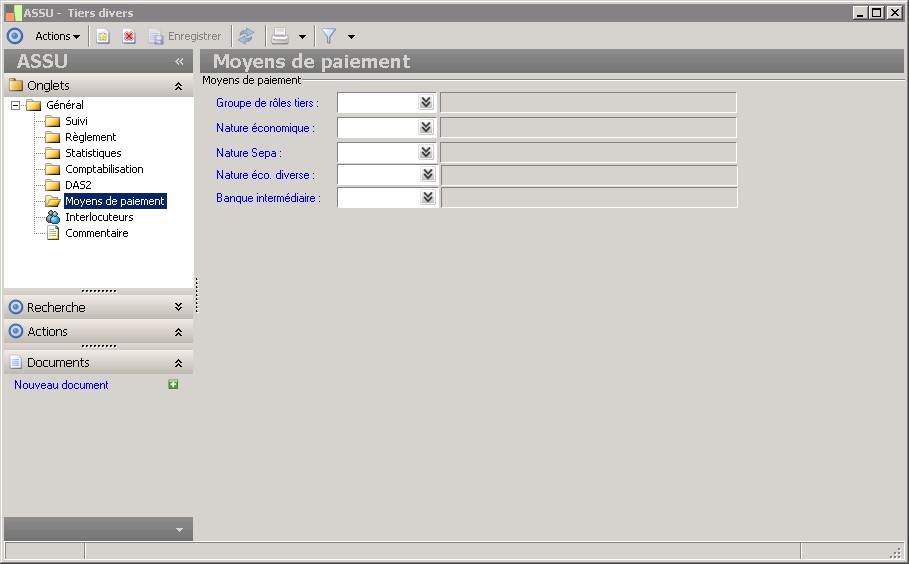Click the Nature Sepa input field
909x564 pixels.
378,152
